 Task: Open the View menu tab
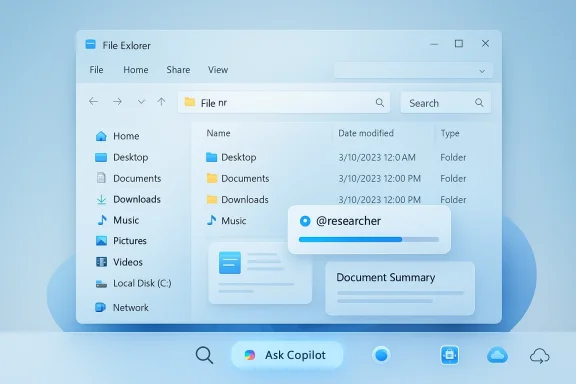click(218, 70)
